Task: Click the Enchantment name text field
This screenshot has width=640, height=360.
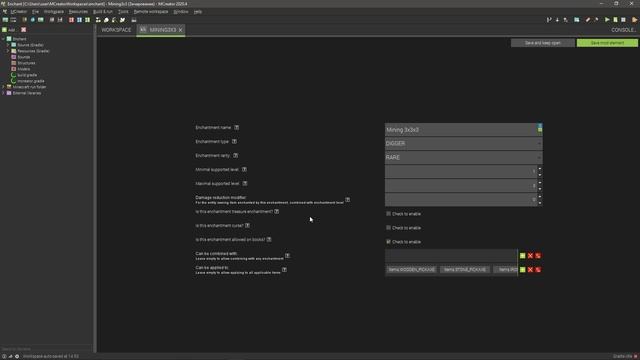Action: pos(461,130)
